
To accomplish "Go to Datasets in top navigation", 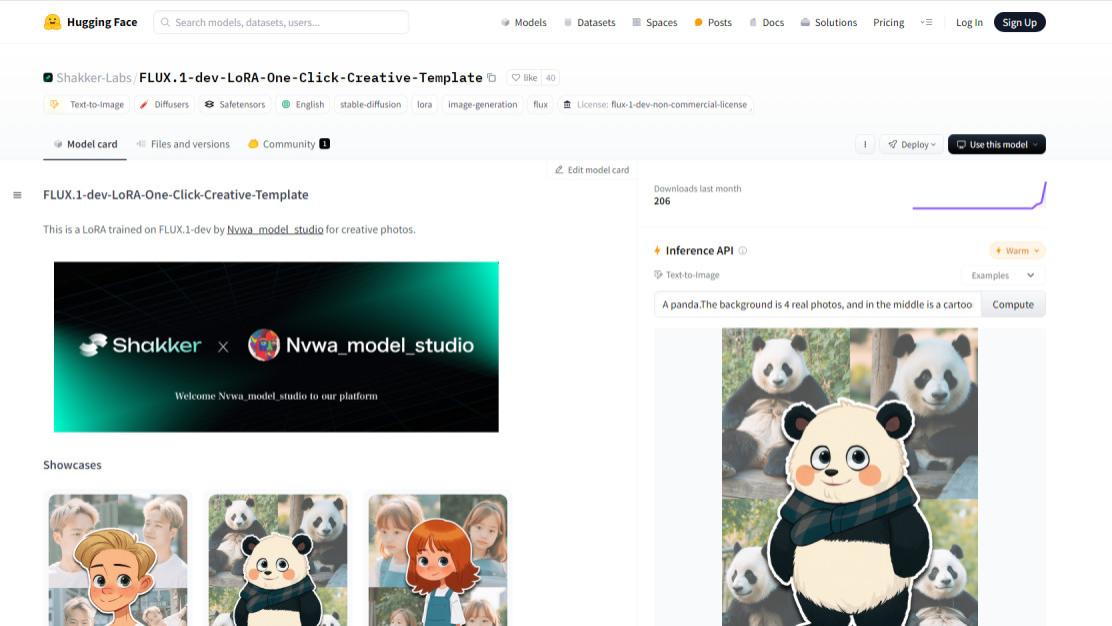I will click(589, 22).
